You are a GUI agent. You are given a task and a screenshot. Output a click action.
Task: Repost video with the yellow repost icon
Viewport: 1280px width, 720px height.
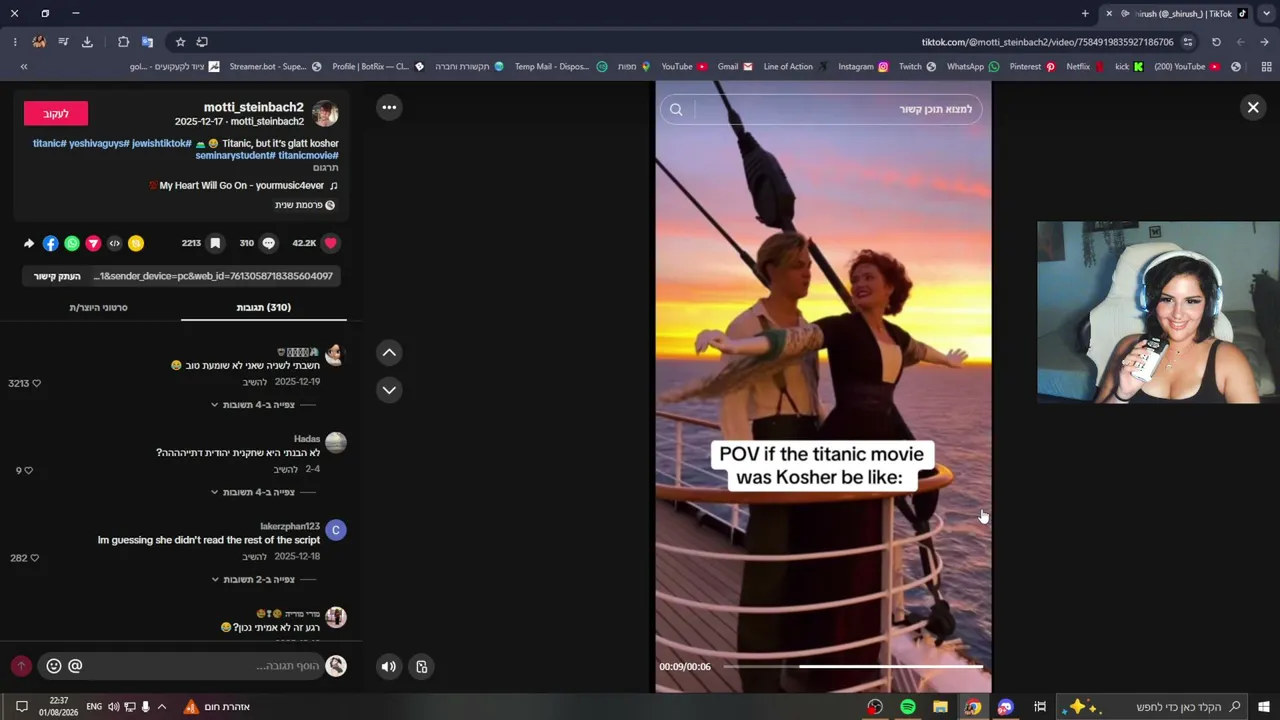tap(136, 243)
